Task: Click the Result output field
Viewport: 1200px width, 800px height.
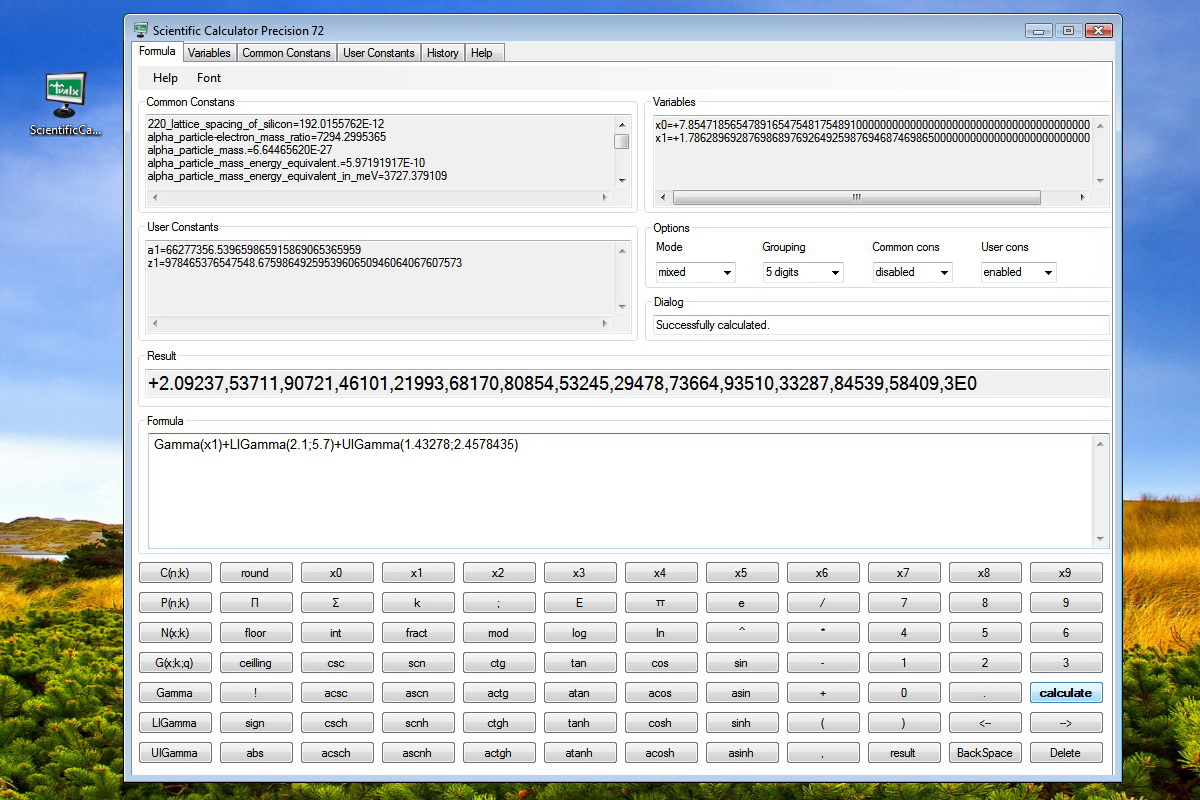Action: pyautogui.click(x=627, y=384)
